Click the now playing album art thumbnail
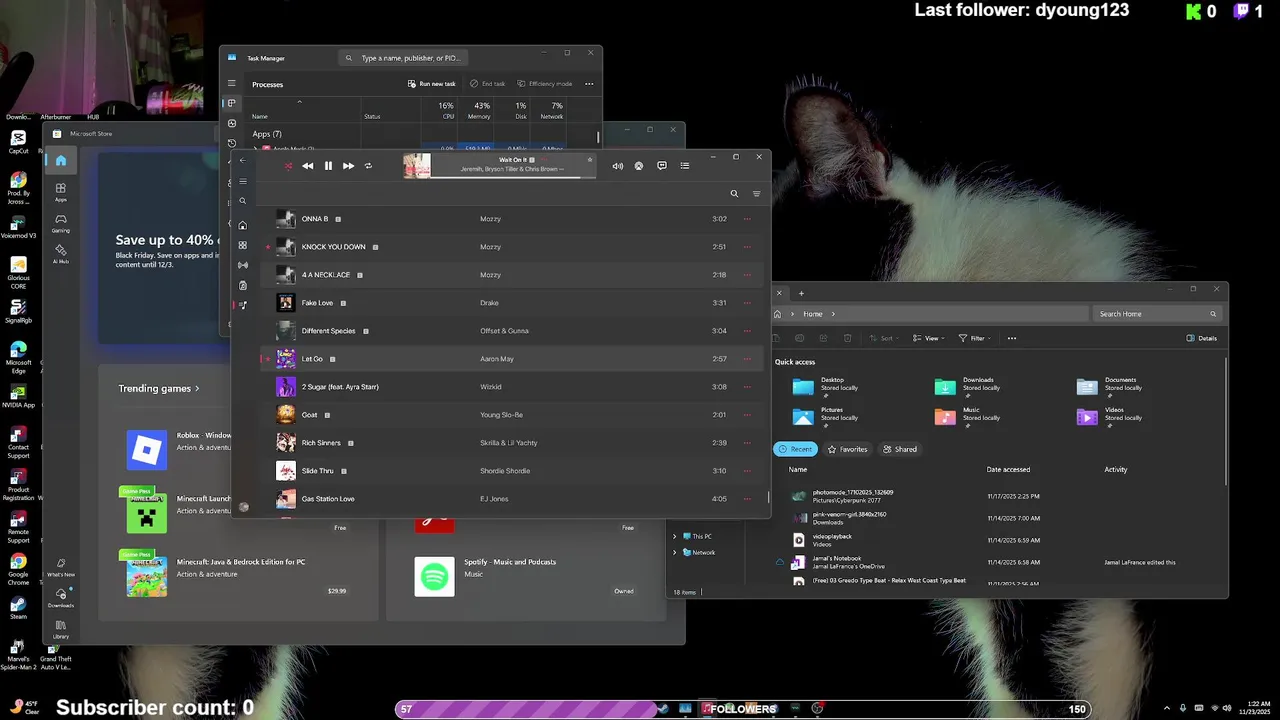This screenshot has height=720, width=1280. point(417,166)
